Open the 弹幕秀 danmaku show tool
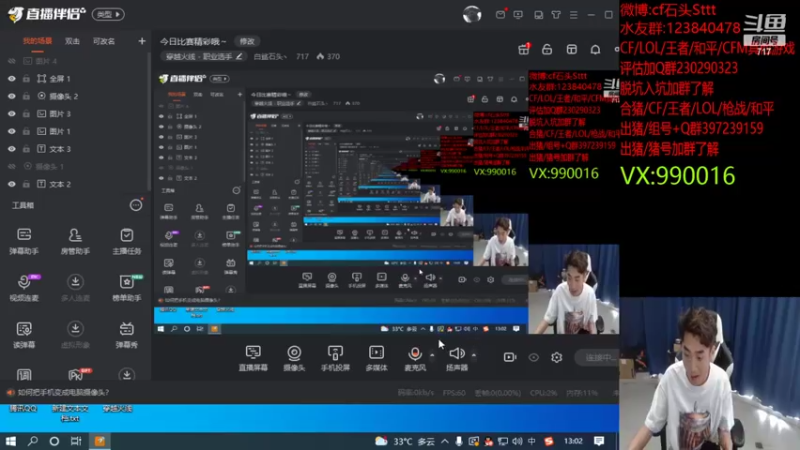Image resolution: width=800 pixels, height=450 pixels. pos(127,335)
